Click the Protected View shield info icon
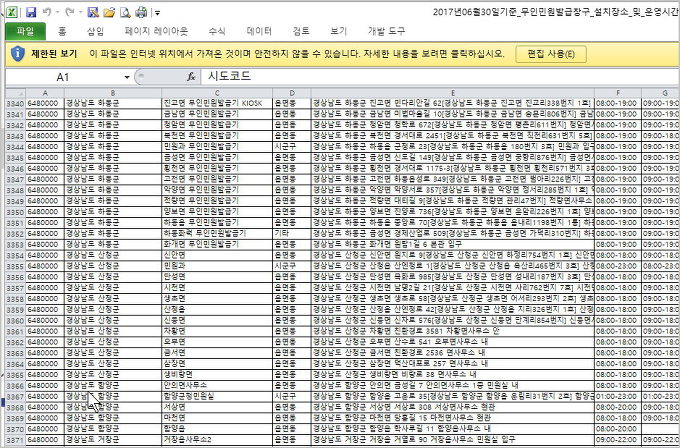680x448 pixels. point(17,54)
